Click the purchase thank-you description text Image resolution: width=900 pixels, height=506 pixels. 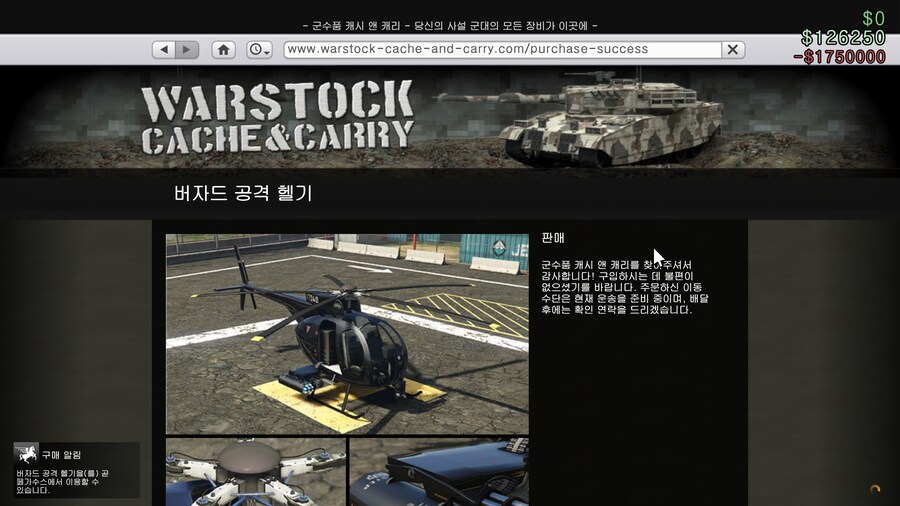617,287
